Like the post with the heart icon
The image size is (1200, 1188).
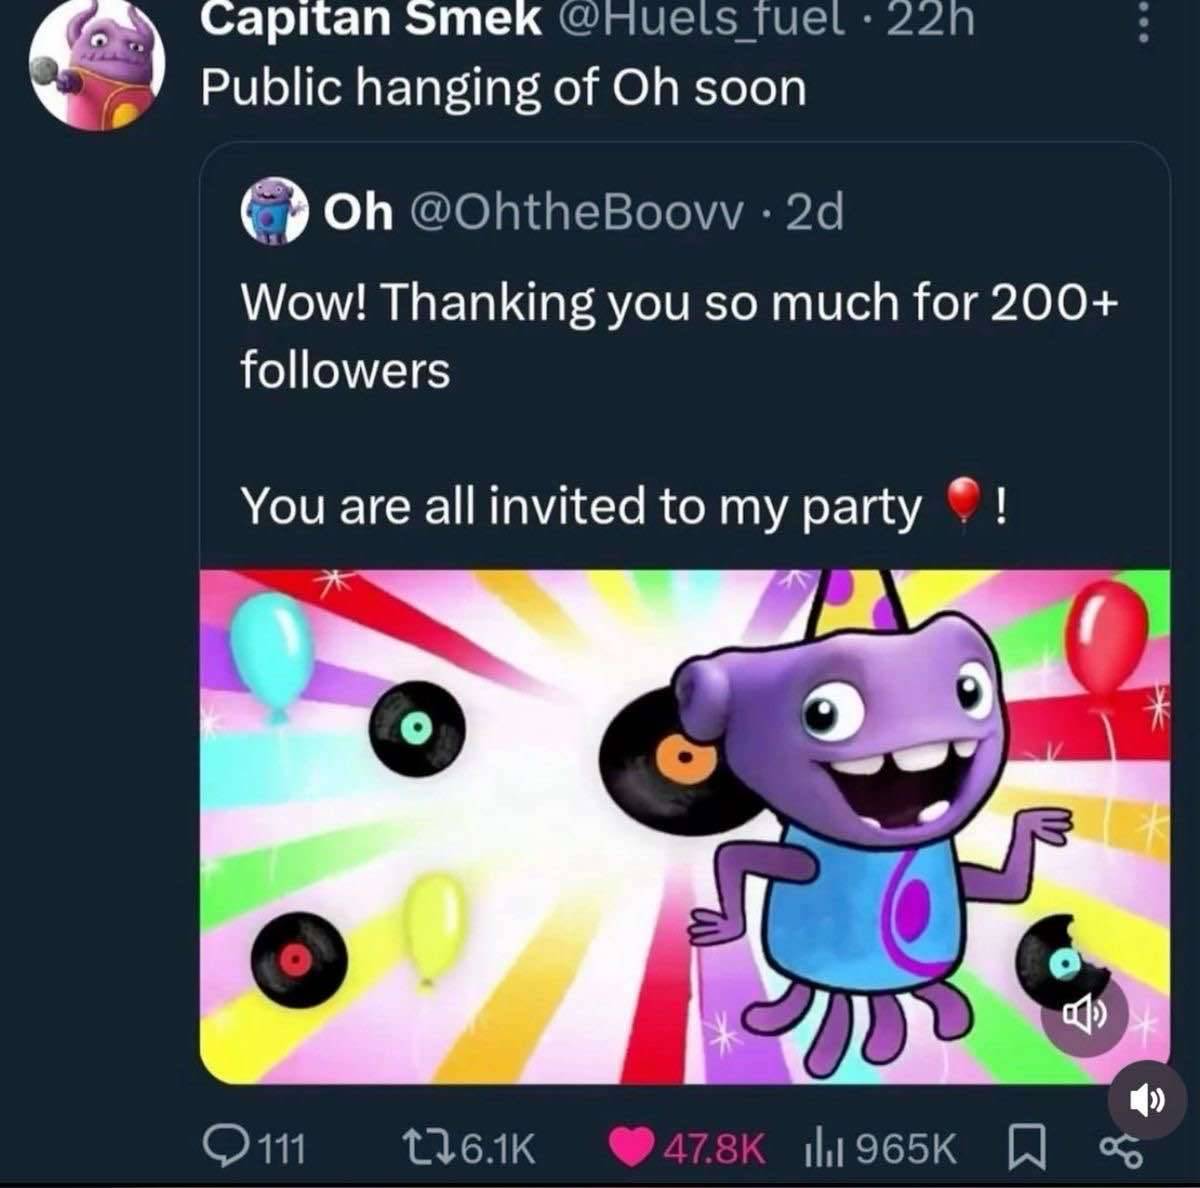630,1147
